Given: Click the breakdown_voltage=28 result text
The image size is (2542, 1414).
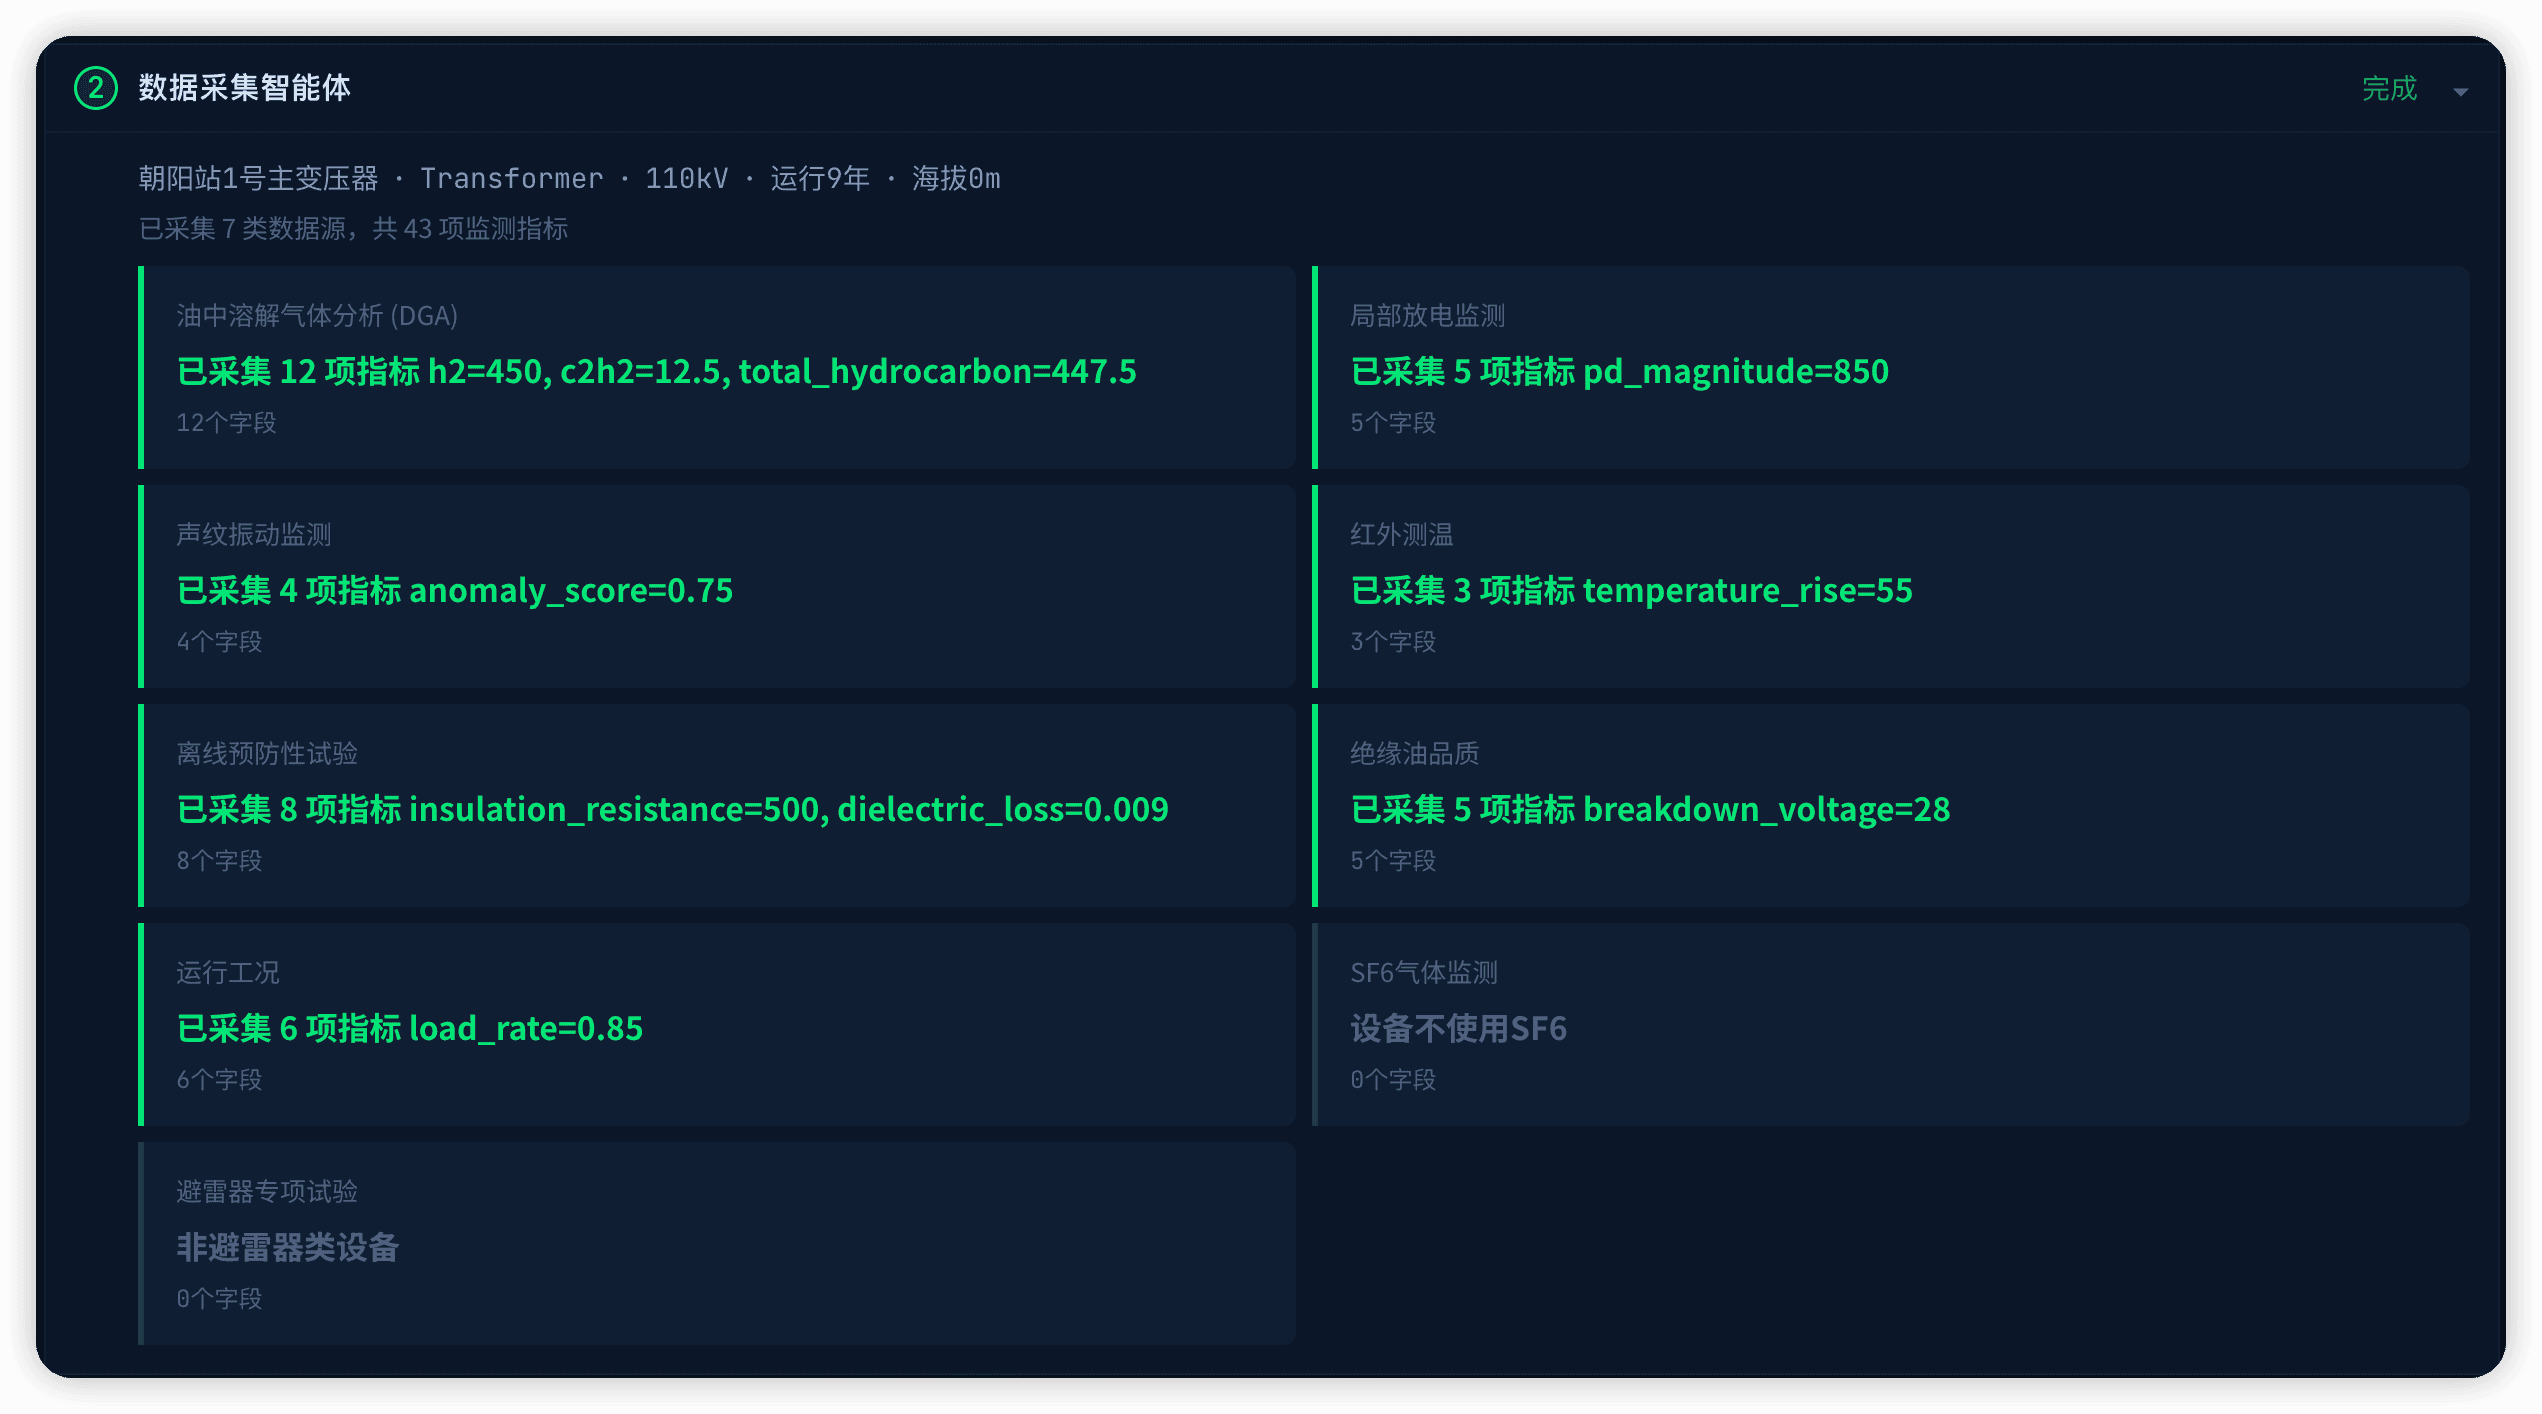Looking at the screenshot, I should tap(1767, 810).
